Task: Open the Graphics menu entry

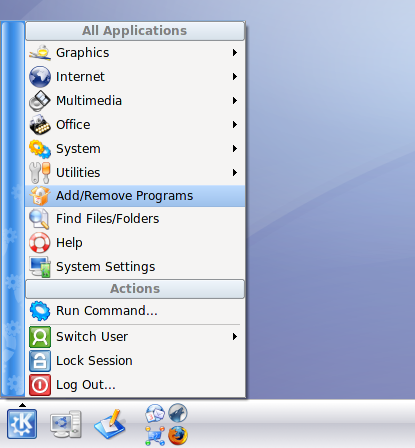Action: 135,53
